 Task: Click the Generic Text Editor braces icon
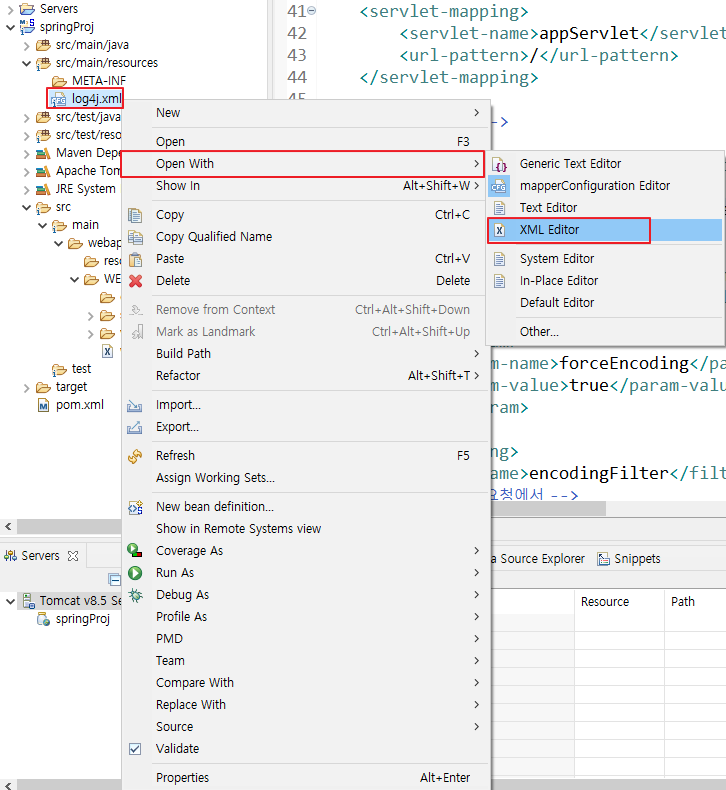[499, 164]
